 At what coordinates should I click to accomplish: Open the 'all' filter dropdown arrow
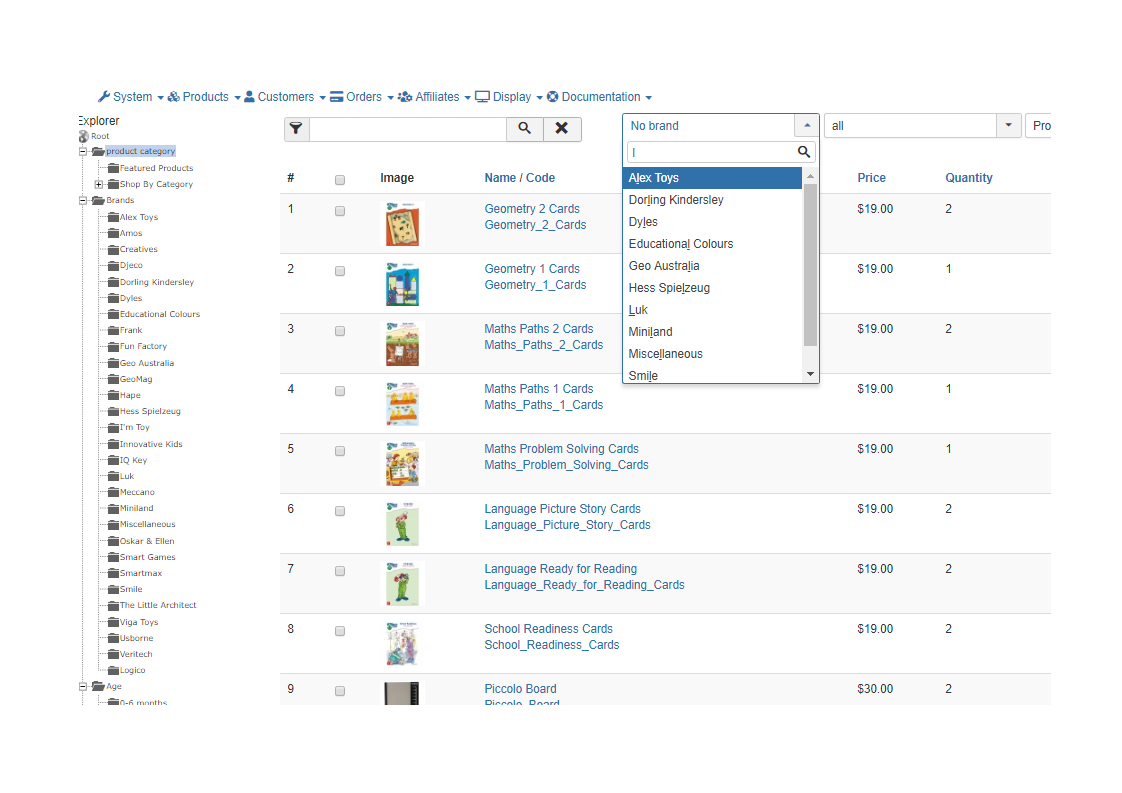tap(1008, 126)
